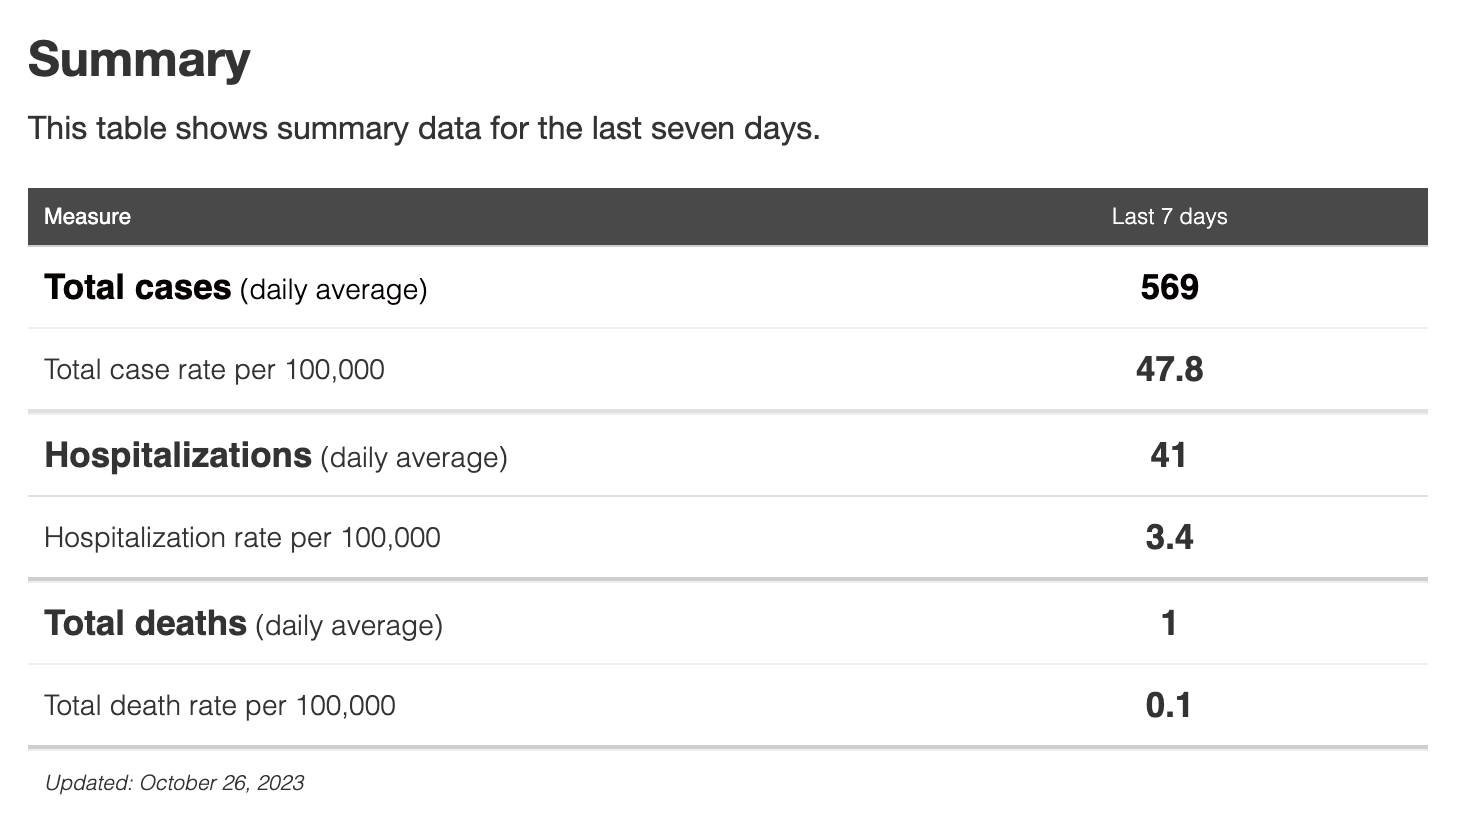Click the hospitalization rate value 3.4
Screen dimensions: 1474x826
1169,538
